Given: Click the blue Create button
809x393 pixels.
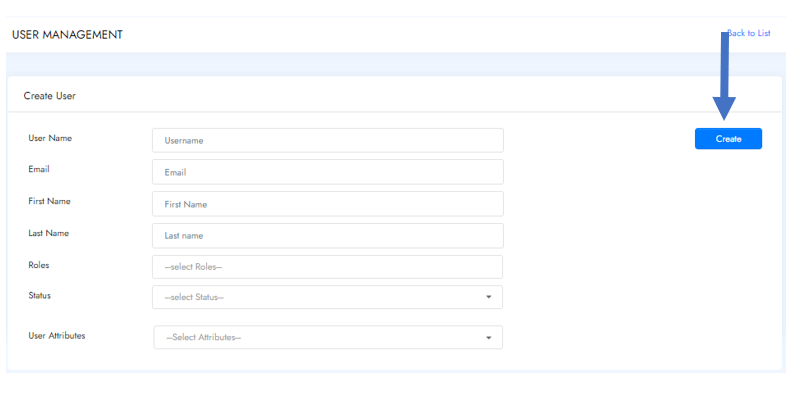Looking at the screenshot, I should [x=728, y=139].
